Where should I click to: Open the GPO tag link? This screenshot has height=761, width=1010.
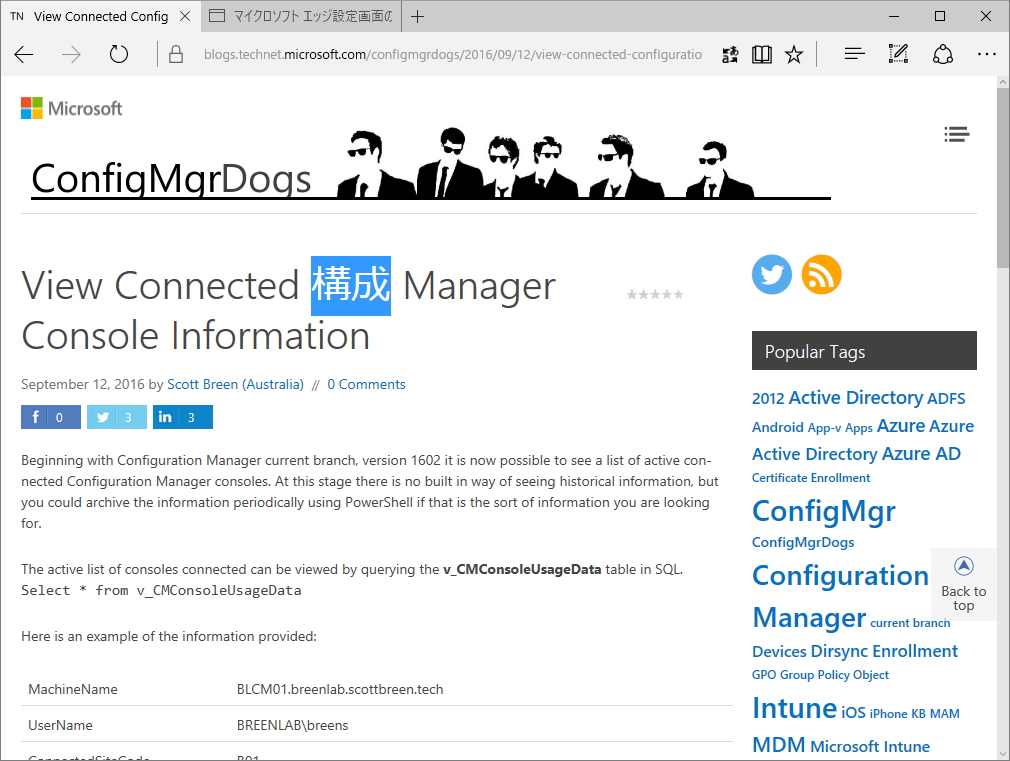pyautogui.click(x=764, y=675)
